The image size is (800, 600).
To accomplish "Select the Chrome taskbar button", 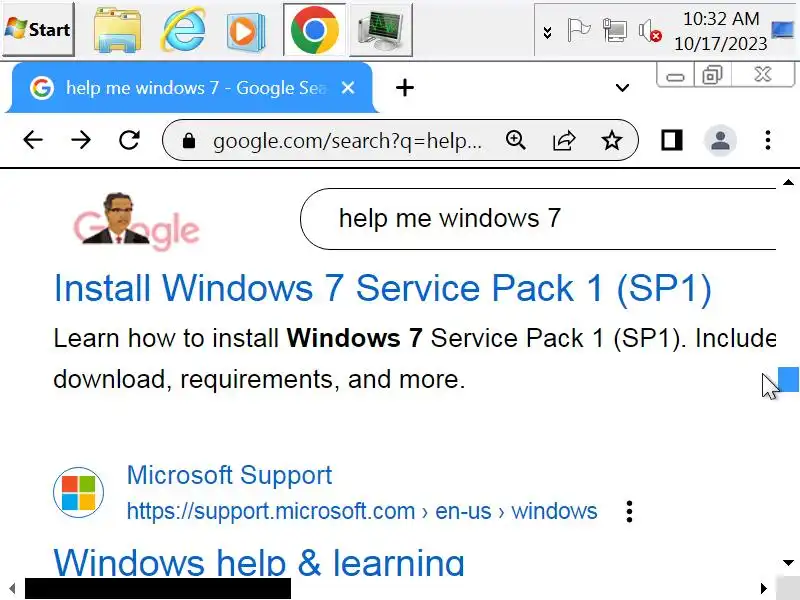I will 314,30.
